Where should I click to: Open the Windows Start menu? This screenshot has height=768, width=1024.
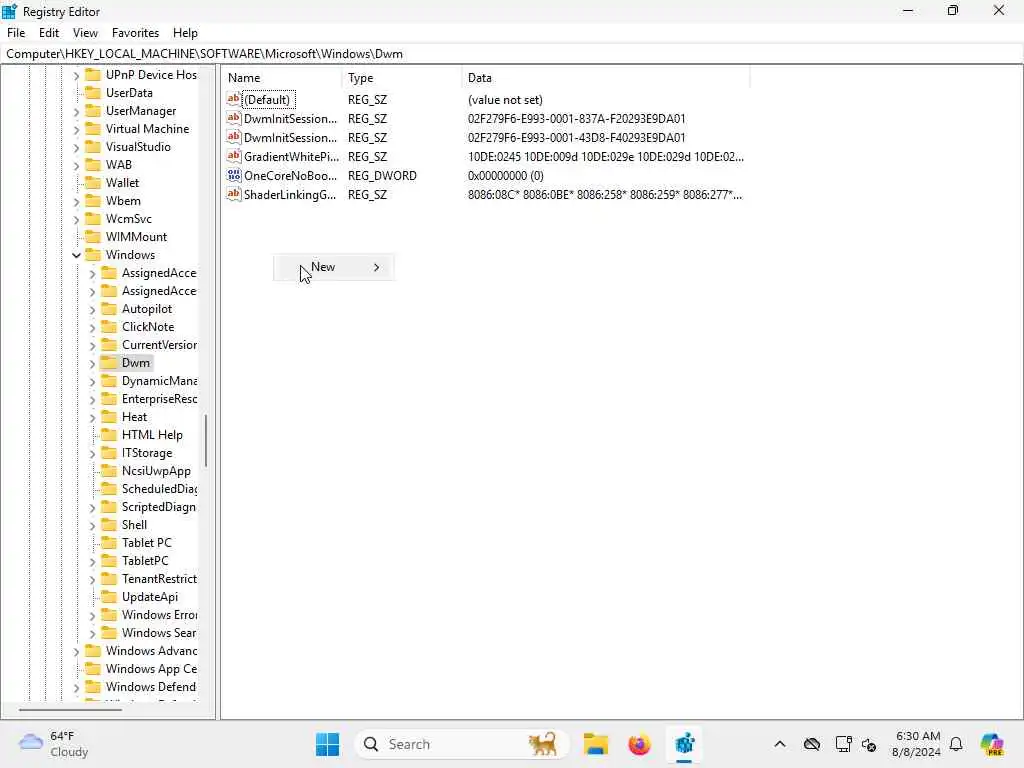tap(327, 744)
